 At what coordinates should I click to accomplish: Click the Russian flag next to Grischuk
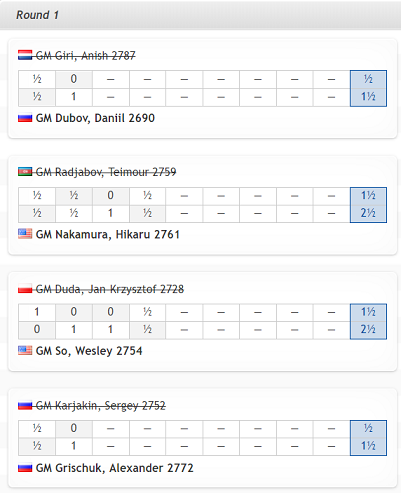tap(25, 468)
